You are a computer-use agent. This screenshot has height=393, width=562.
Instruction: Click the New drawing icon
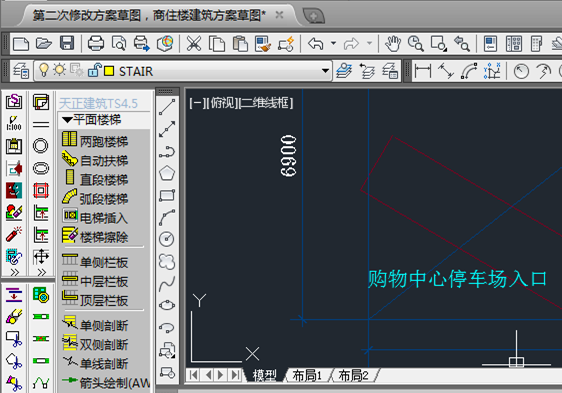(x=21, y=44)
